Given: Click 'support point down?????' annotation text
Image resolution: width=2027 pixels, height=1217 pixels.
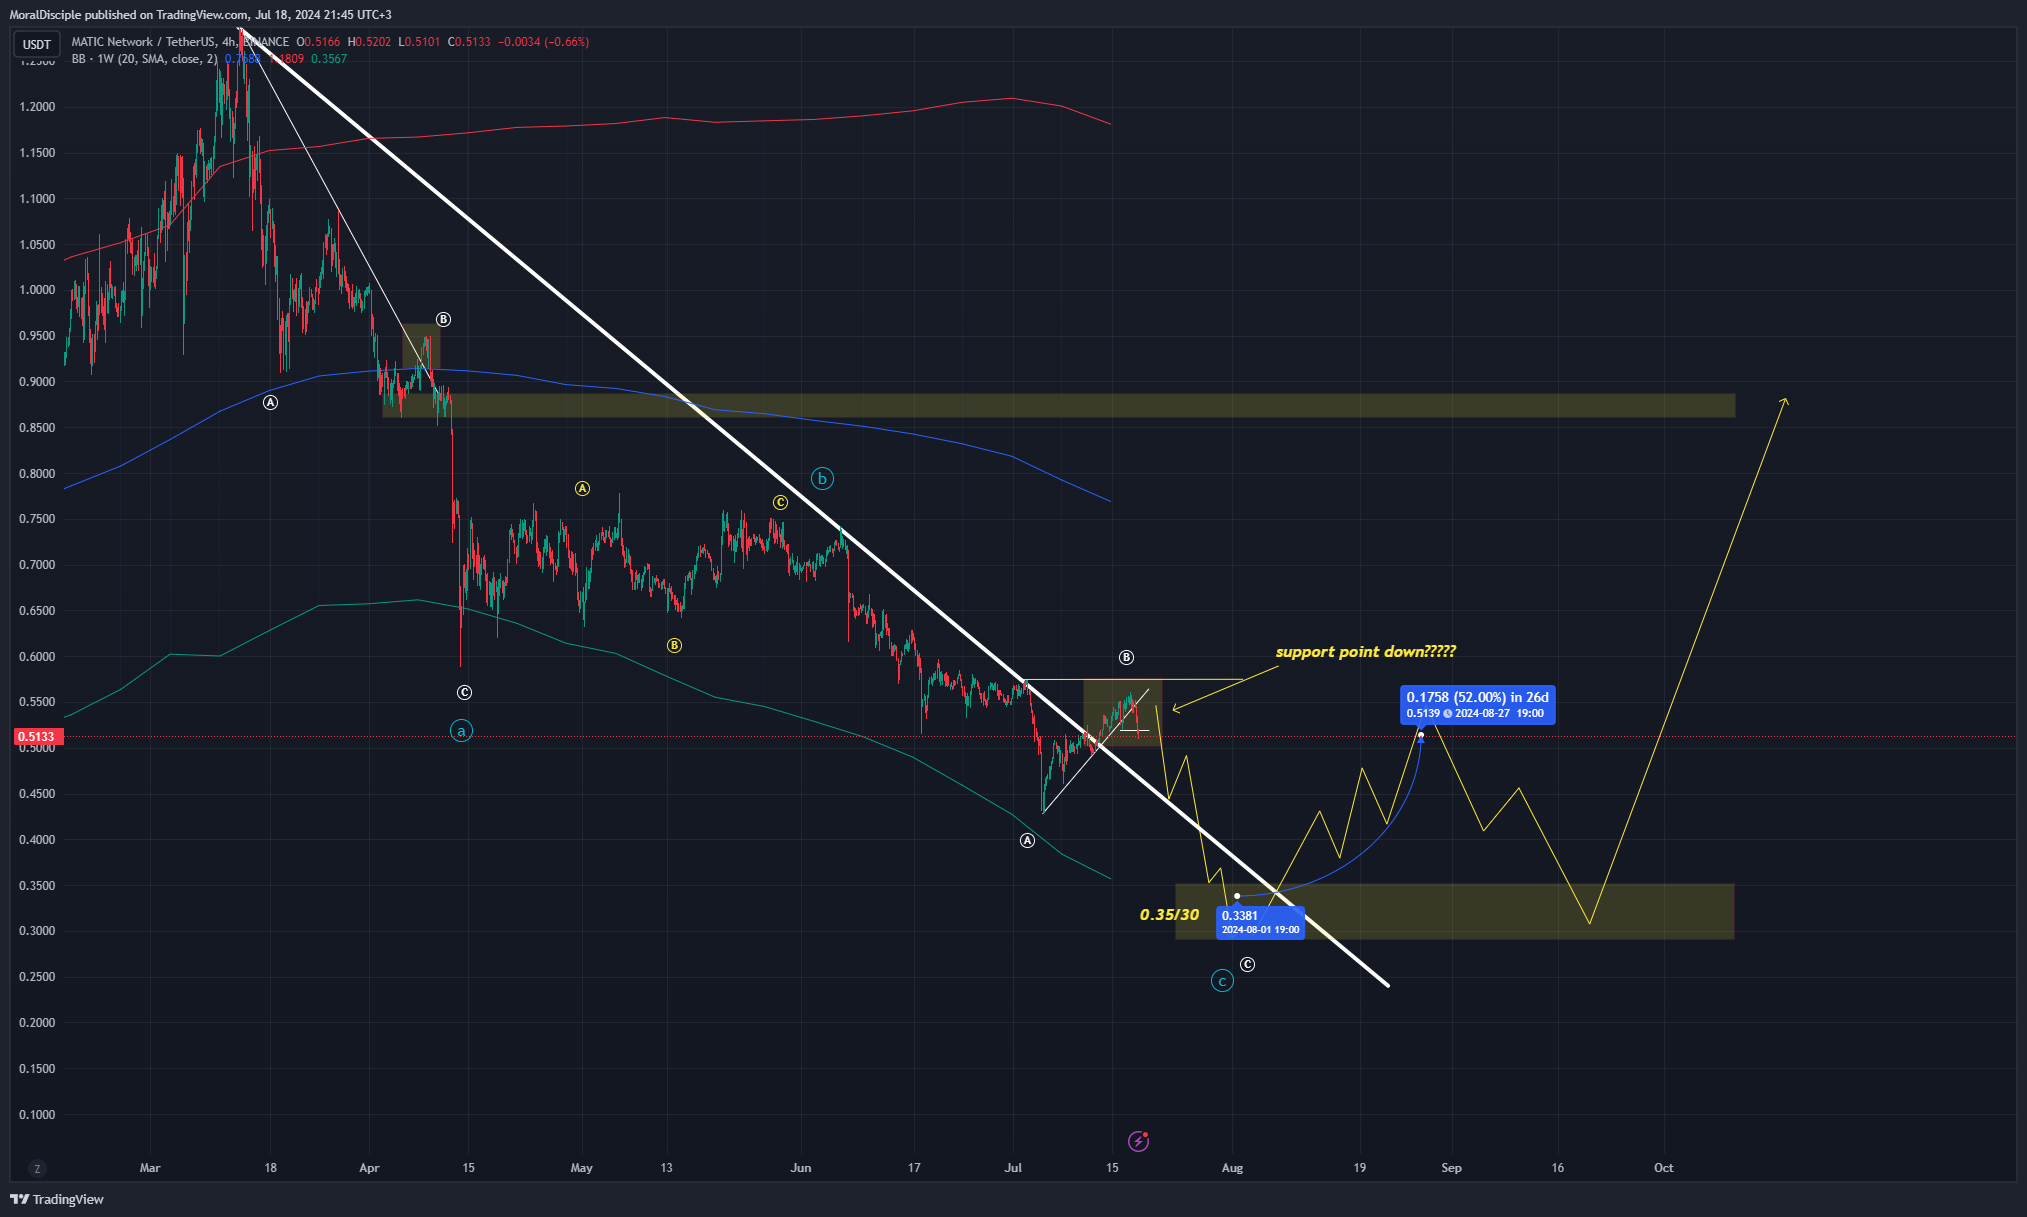Looking at the screenshot, I should pyautogui.click(x=1365, y=652).
